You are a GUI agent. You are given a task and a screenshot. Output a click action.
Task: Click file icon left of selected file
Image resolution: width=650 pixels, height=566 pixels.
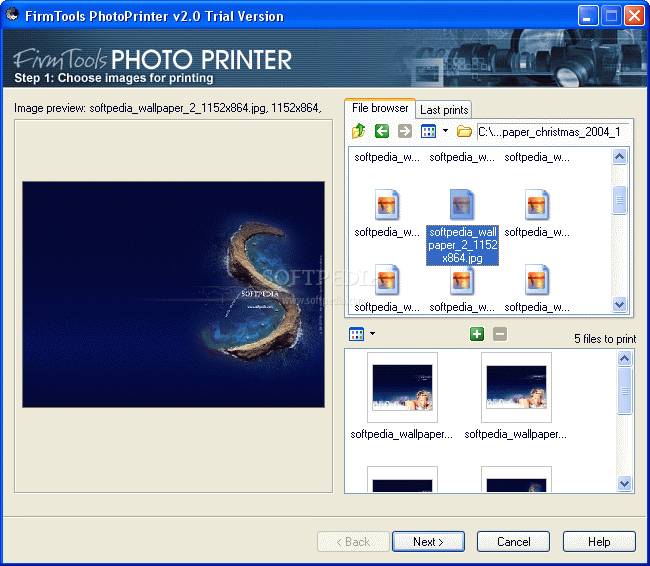[387, 205]
